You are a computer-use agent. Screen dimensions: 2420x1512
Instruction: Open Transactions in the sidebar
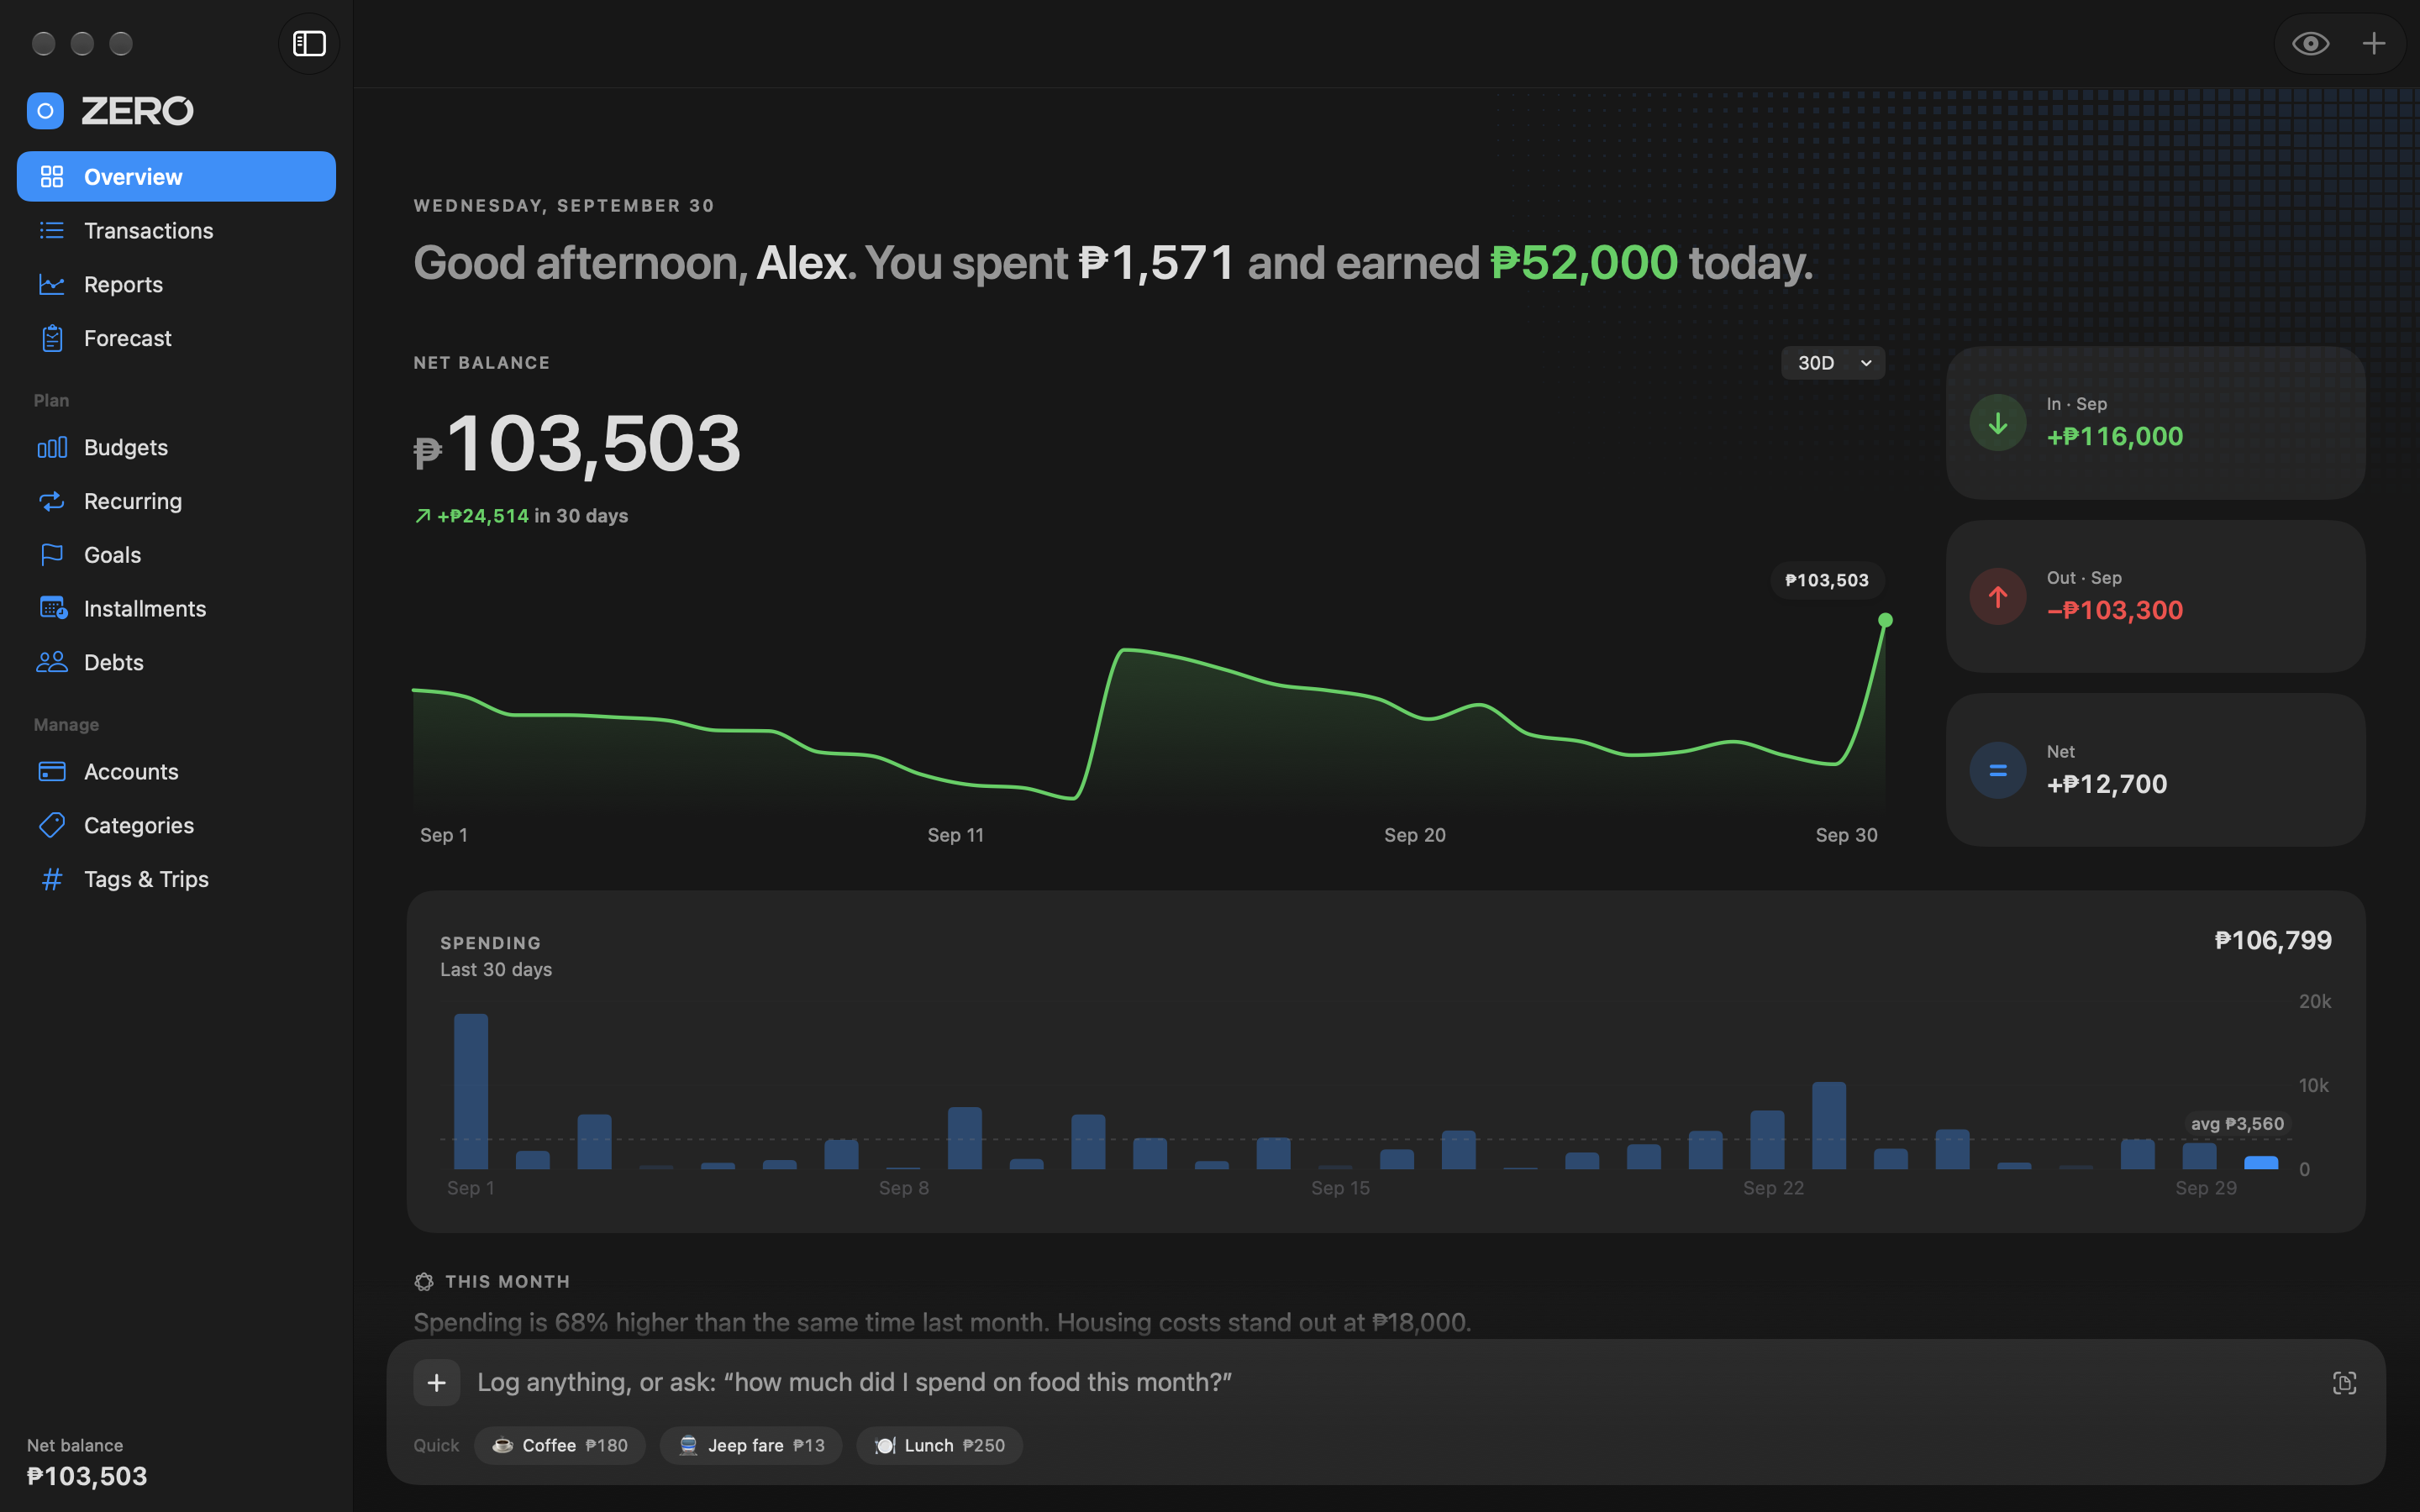click(x=176, y=231)
